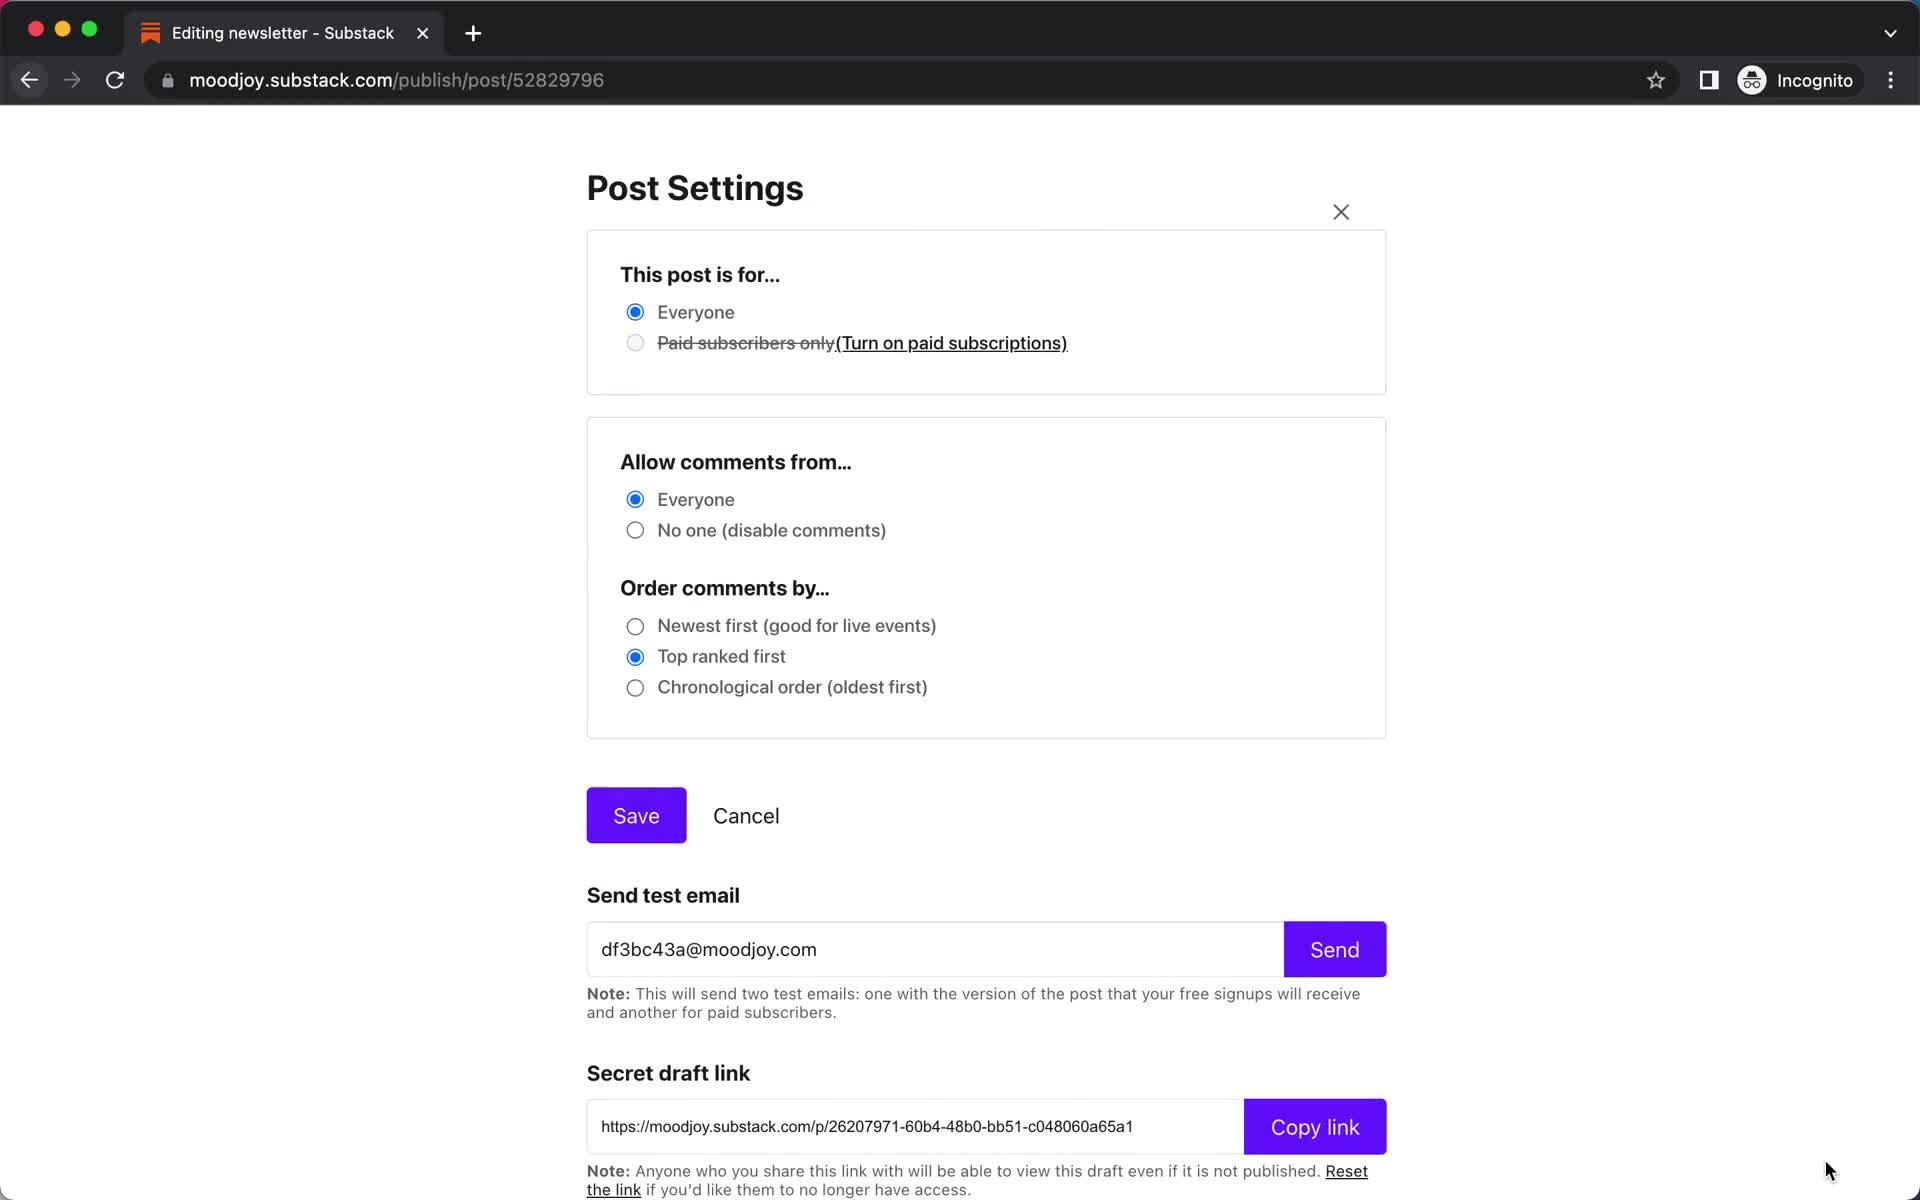The image size is (1920, 1200).
Task: Click the reload/refresh page icon
Action: (x=117, y=80)
